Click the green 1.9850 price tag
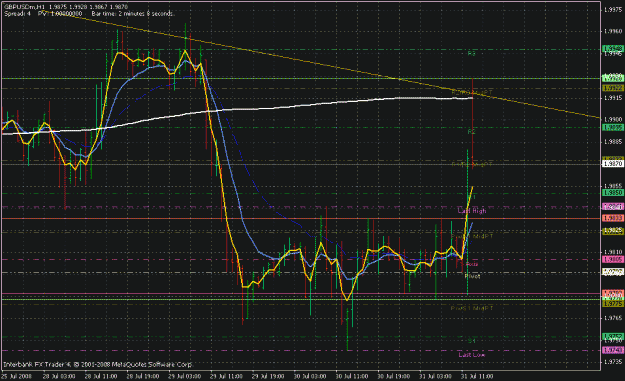This screenshot has height=381, width=625. (x=613, y=193)
